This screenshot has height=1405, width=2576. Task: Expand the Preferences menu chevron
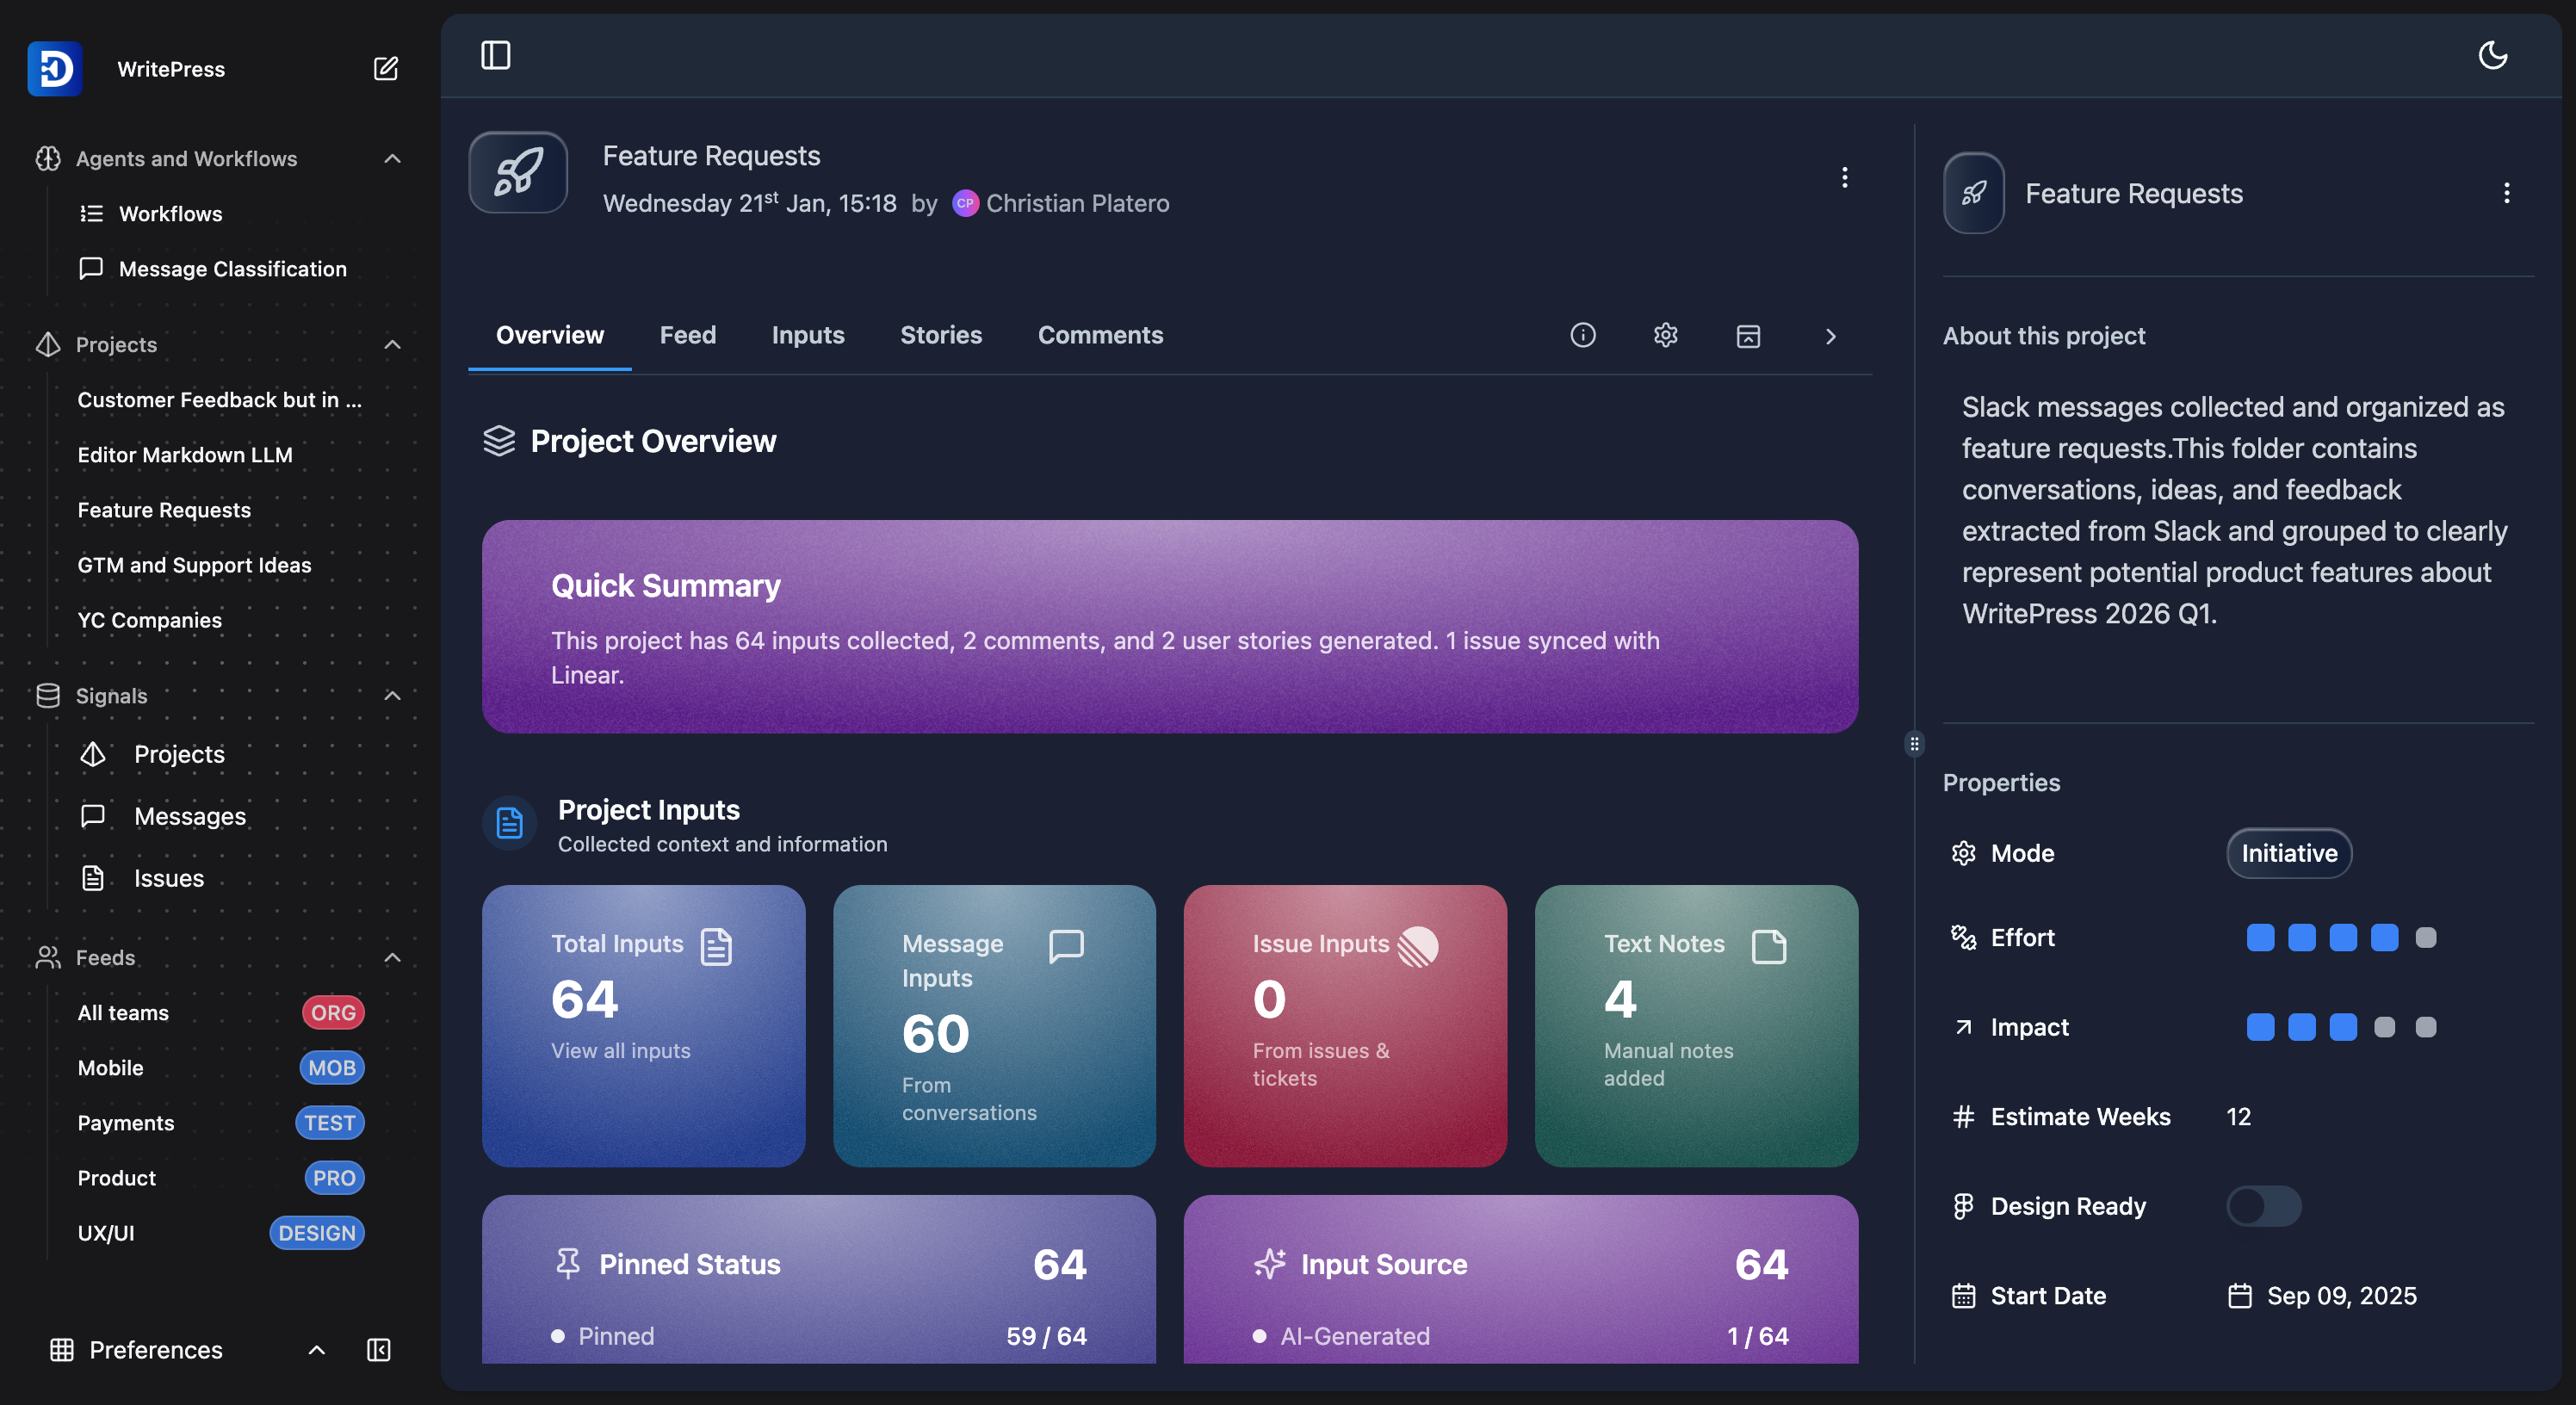pos(316,1350)
